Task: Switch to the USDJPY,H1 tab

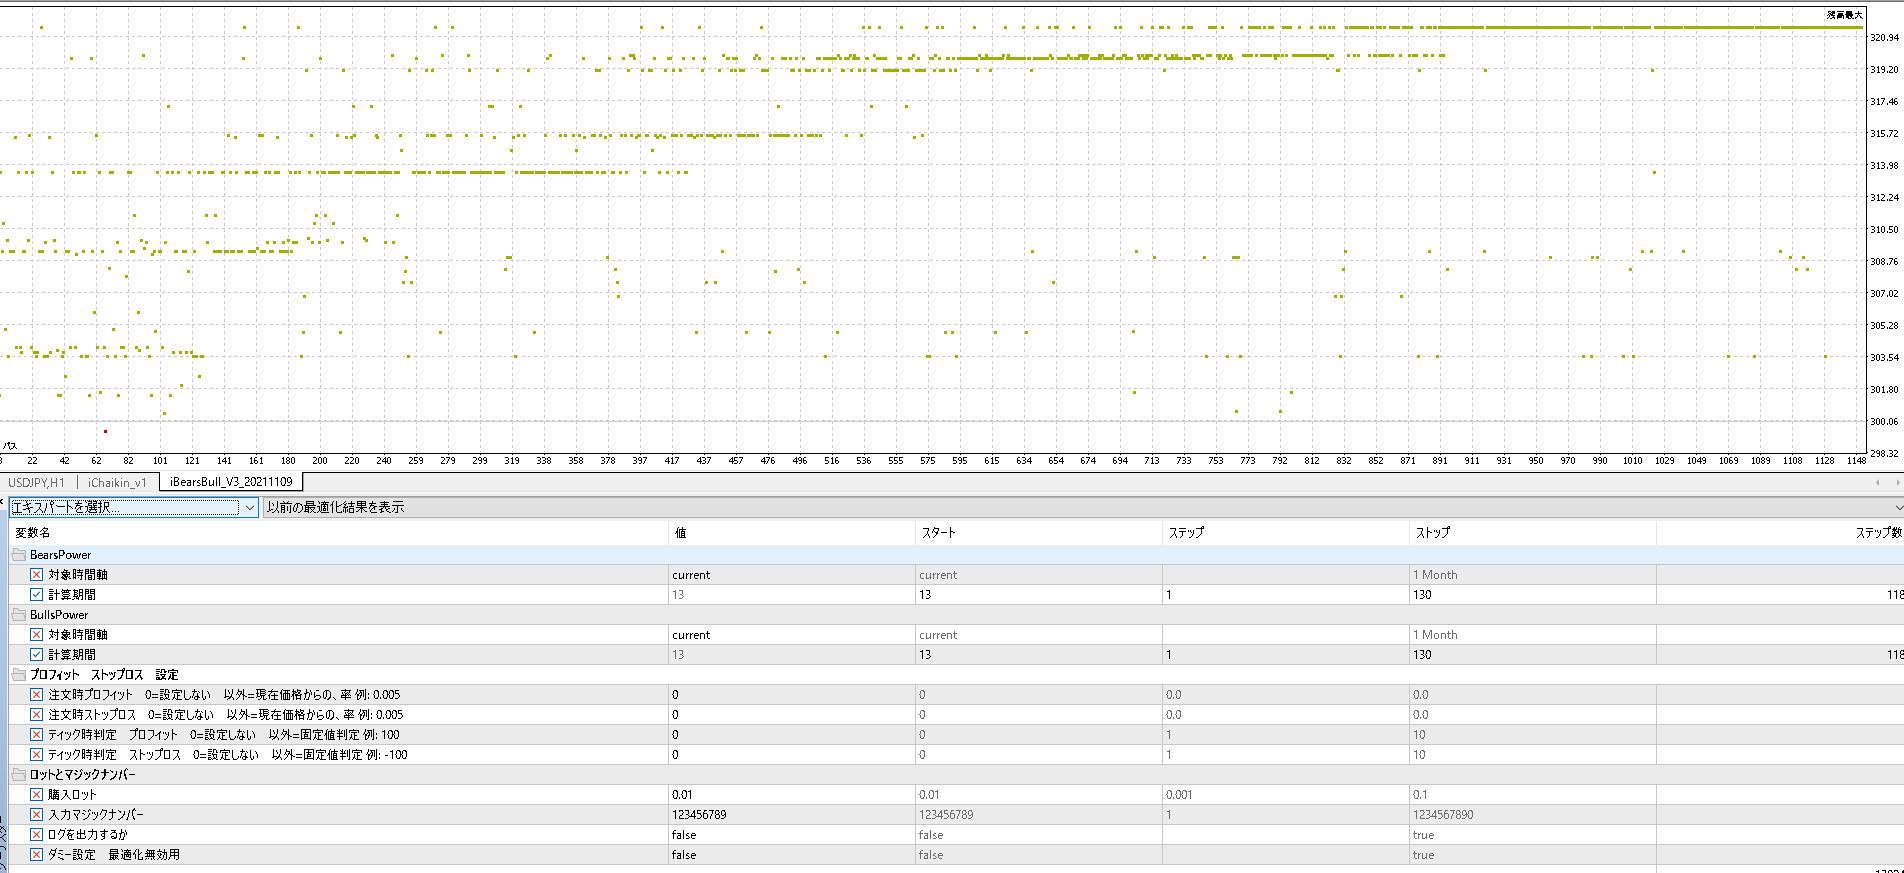Action: (37, 482)
